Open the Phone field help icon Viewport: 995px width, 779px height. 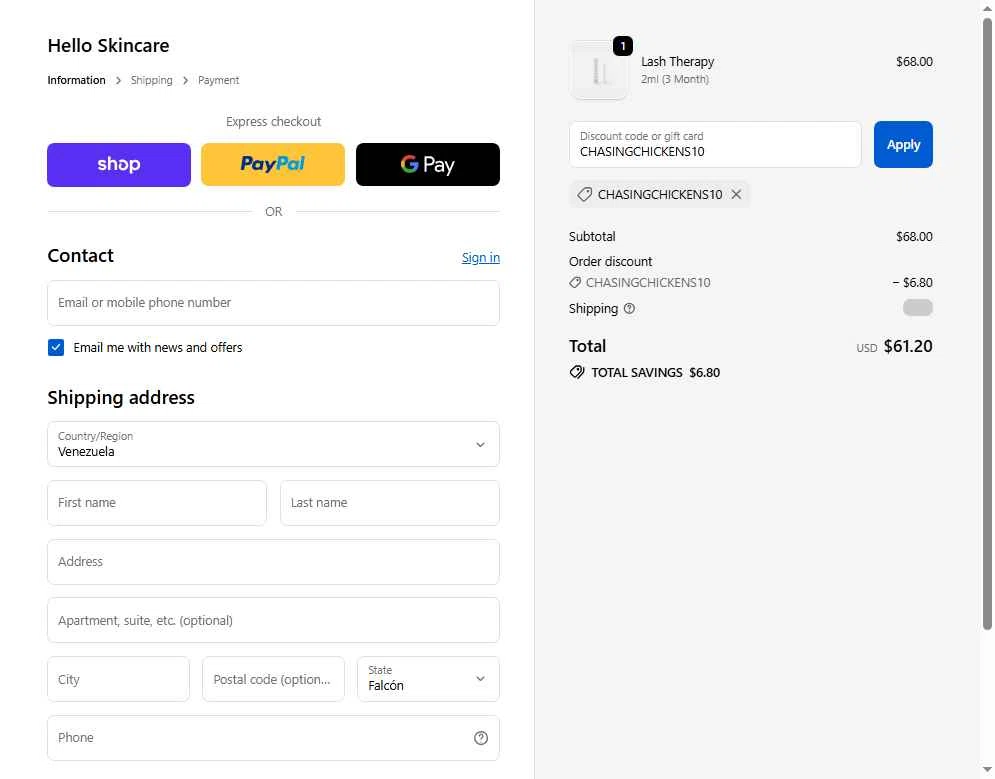click(x=481, y=738)
